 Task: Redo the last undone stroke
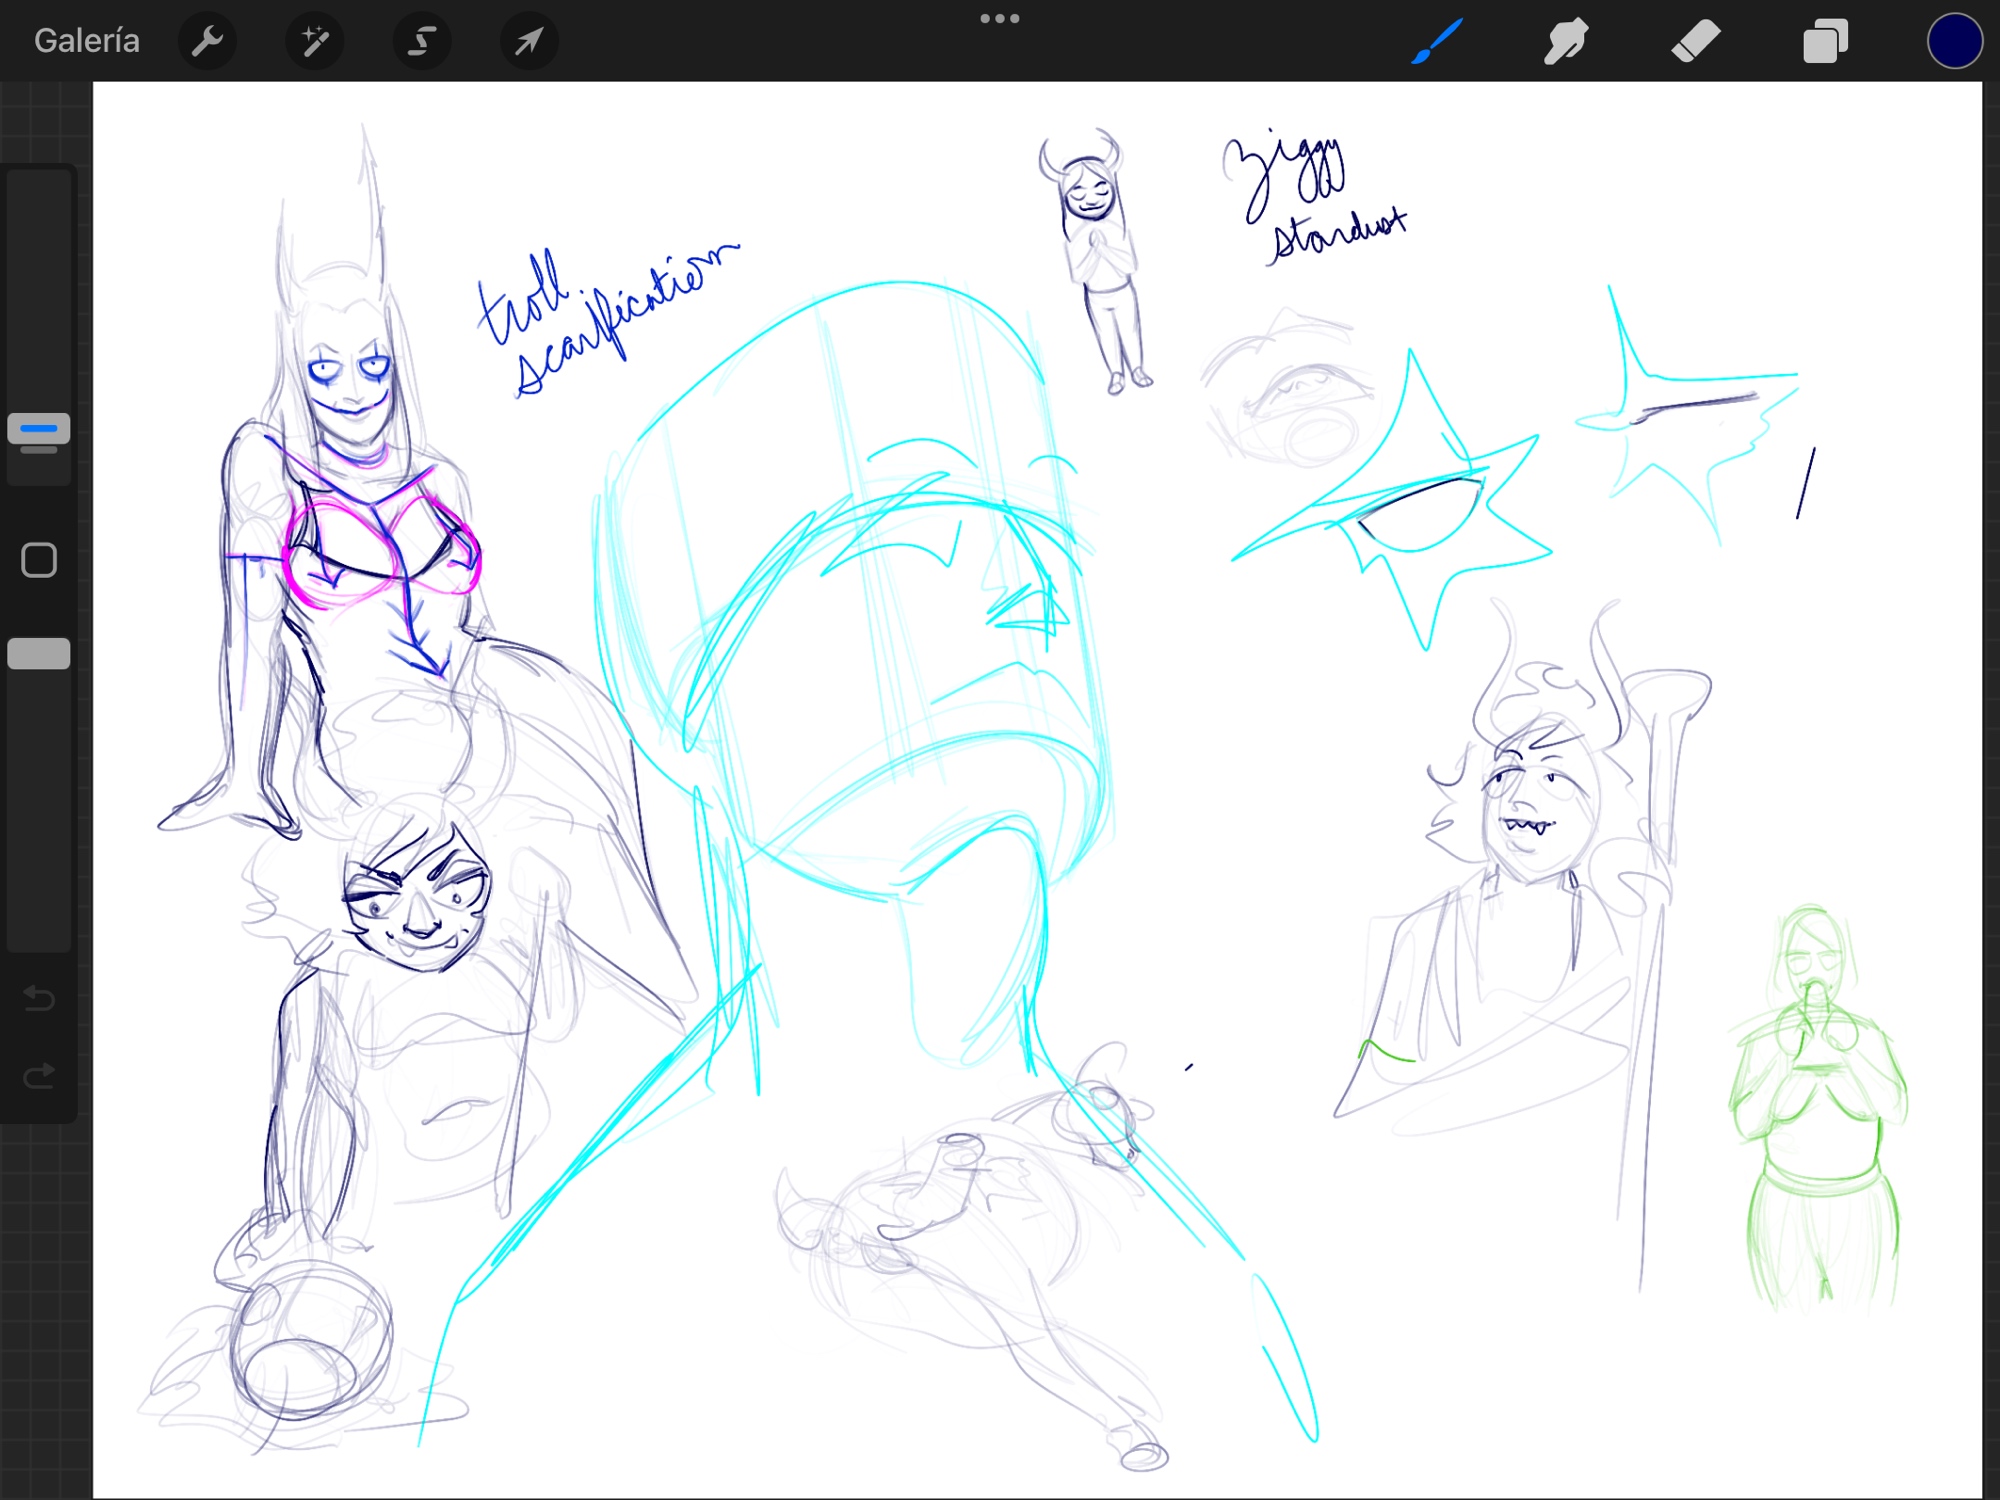point(39,1076)
